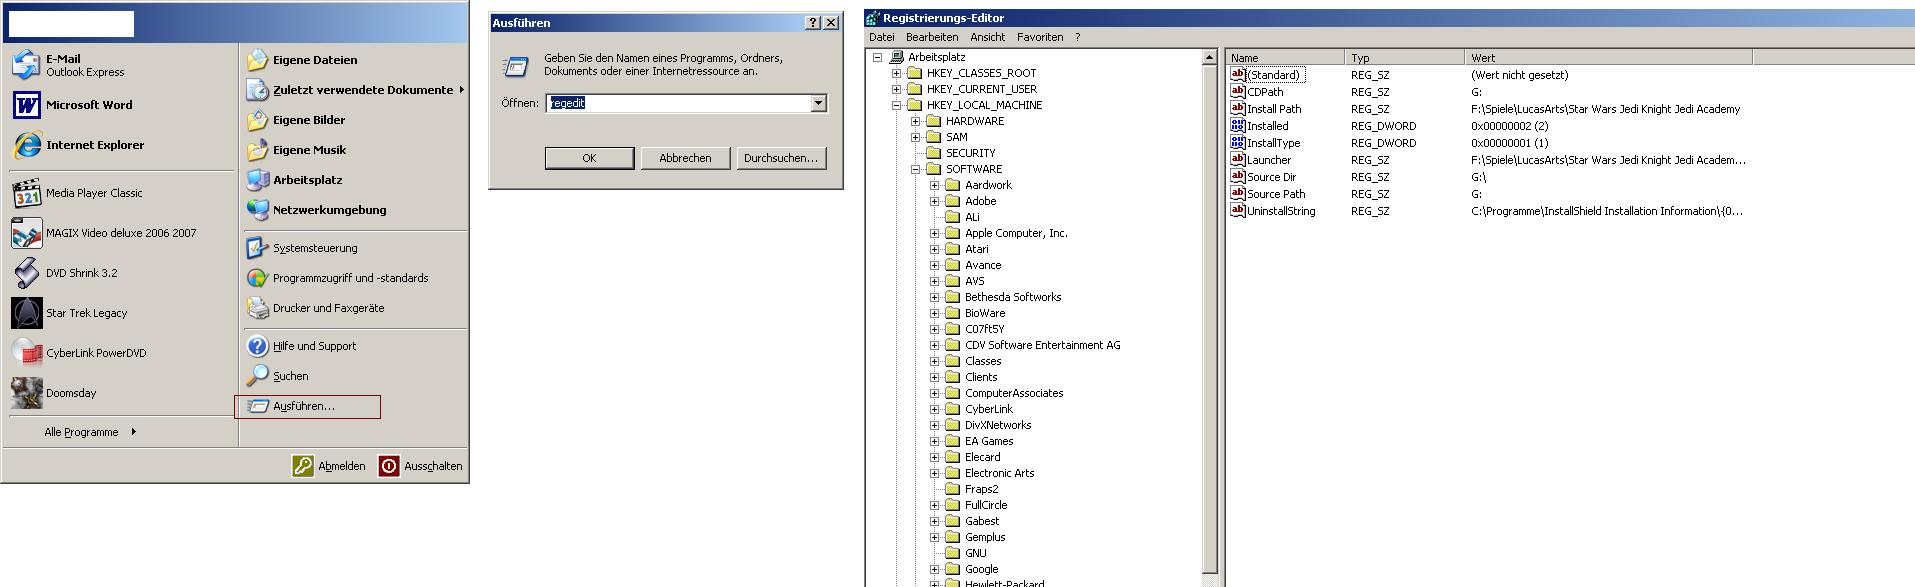Open the Bearbeiten menu
This screenshot has height=587, width=1915.
coord(932,37)
